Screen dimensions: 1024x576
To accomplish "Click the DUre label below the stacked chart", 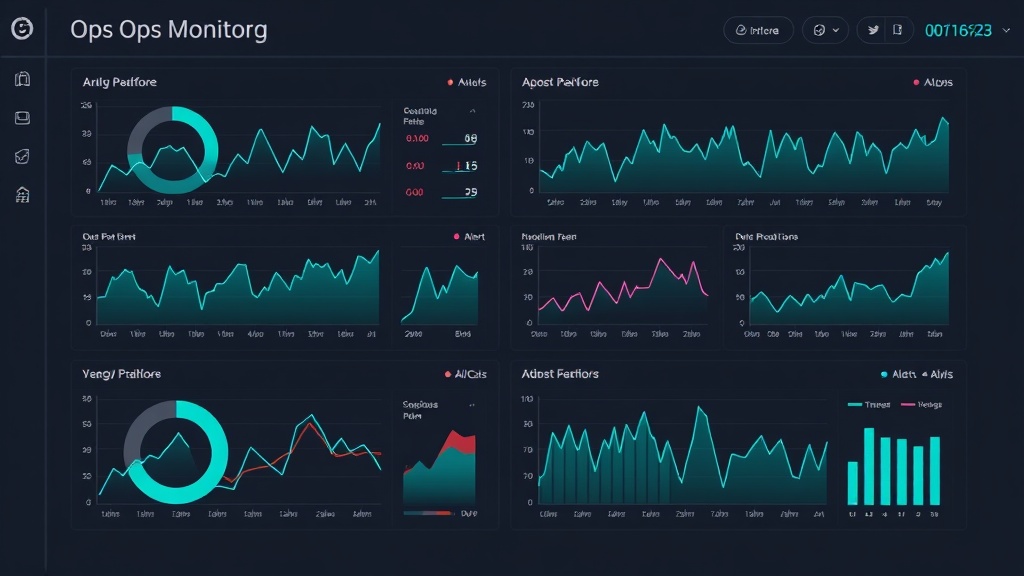I will coord(468,513).
